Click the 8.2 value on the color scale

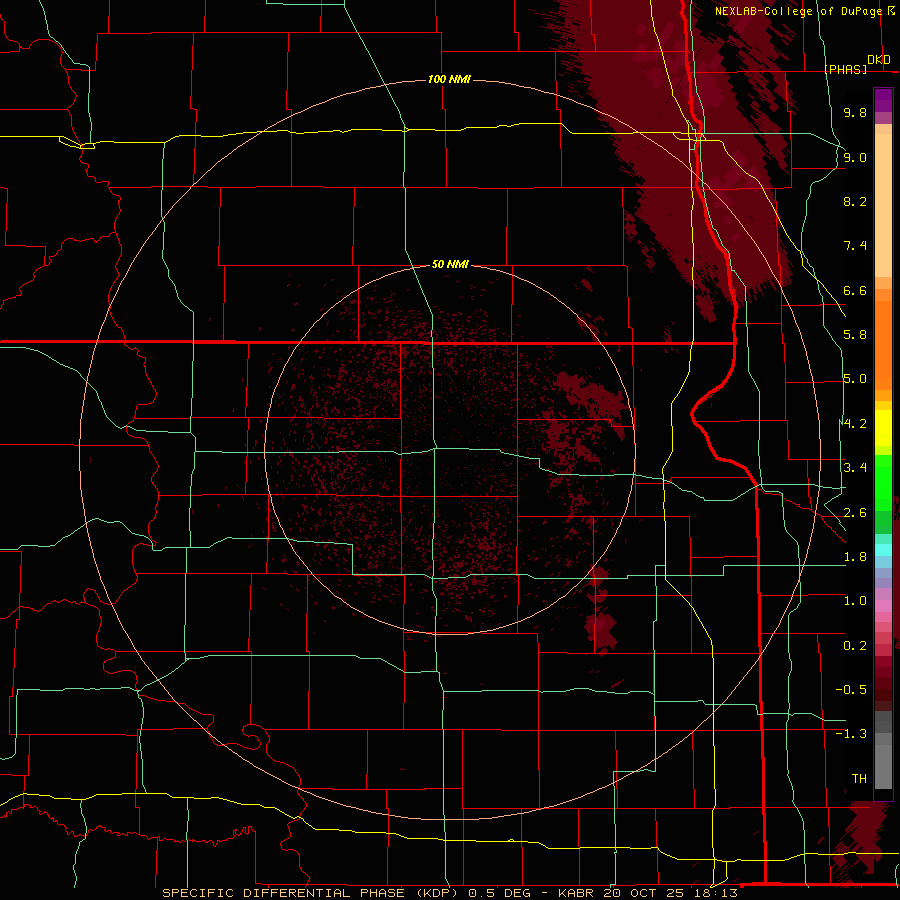pos(855,201)
